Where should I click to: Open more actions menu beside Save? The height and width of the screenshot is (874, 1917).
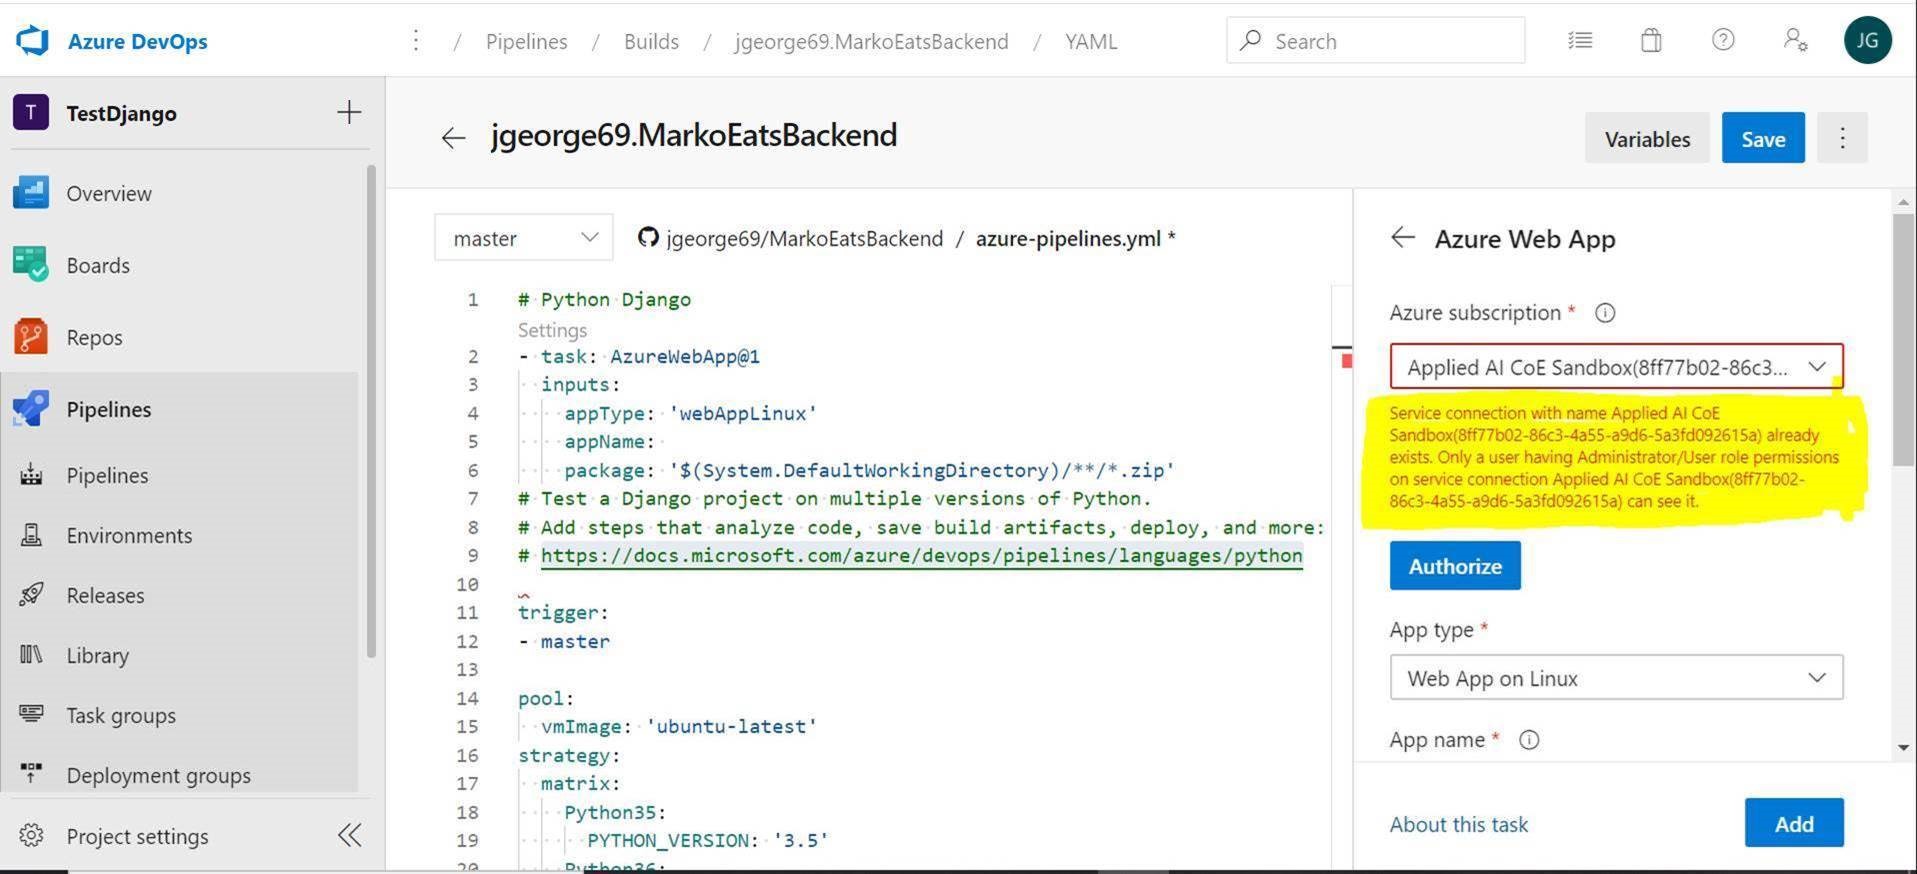[x=1842, y=138]
